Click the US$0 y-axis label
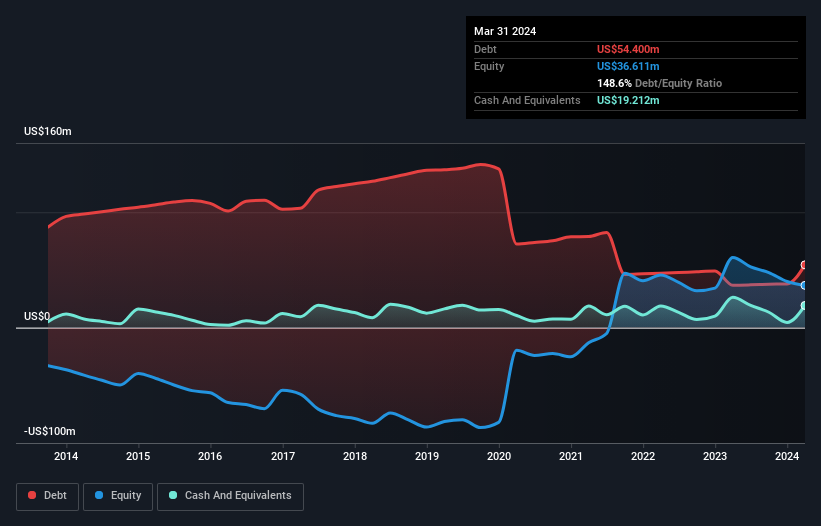This screenshot has height=526, width=821. 37,317
